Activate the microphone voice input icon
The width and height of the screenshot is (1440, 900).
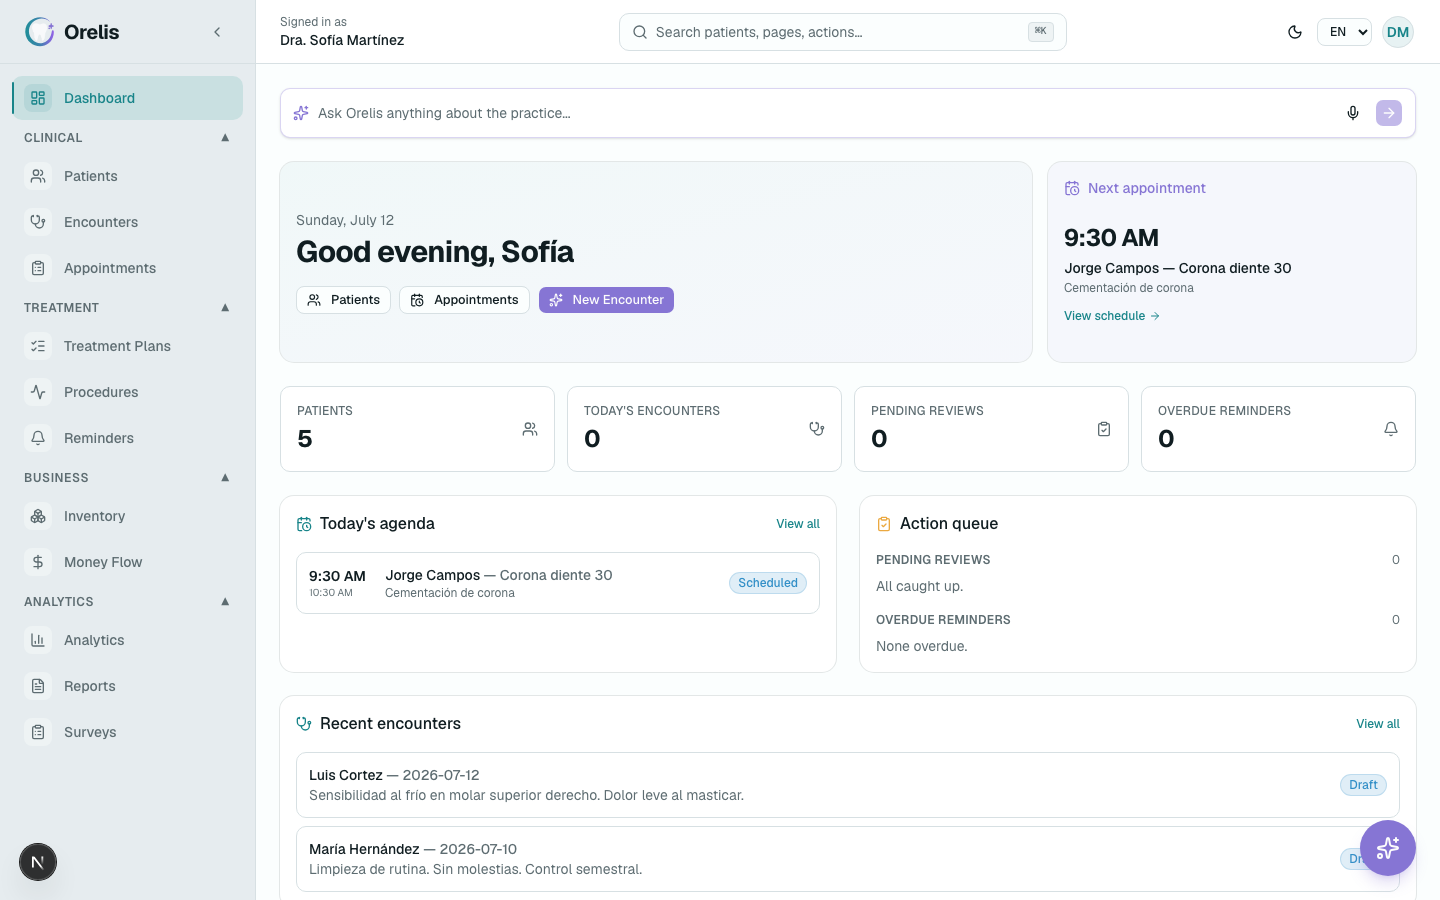[x=1353, y=113]
